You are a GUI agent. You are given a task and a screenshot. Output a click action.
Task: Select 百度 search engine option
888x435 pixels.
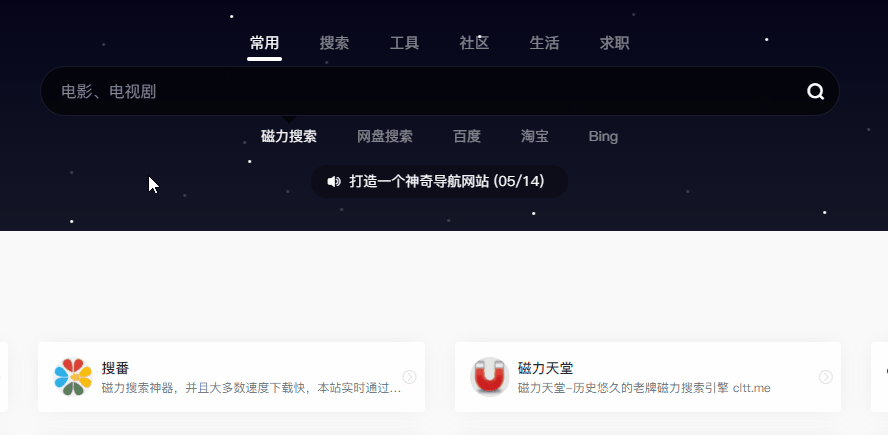(x=467, y=137)
